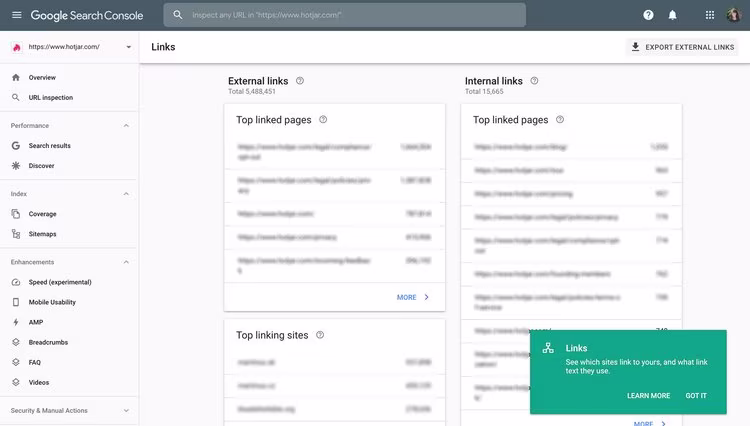Click MORE under internal Top linked pages
This screenshot has width=750, height=426.
(x=643, y=424)
